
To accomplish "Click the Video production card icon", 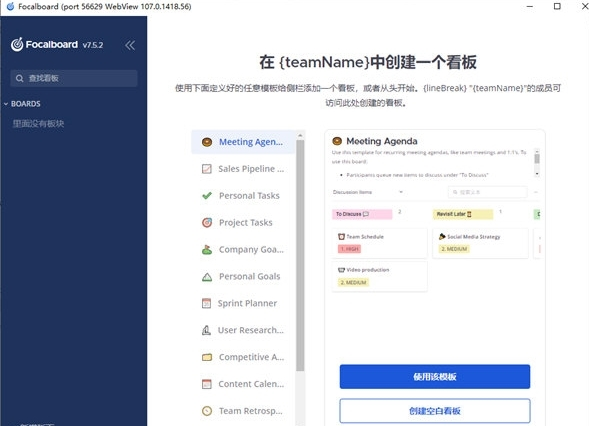I will 341,270.
